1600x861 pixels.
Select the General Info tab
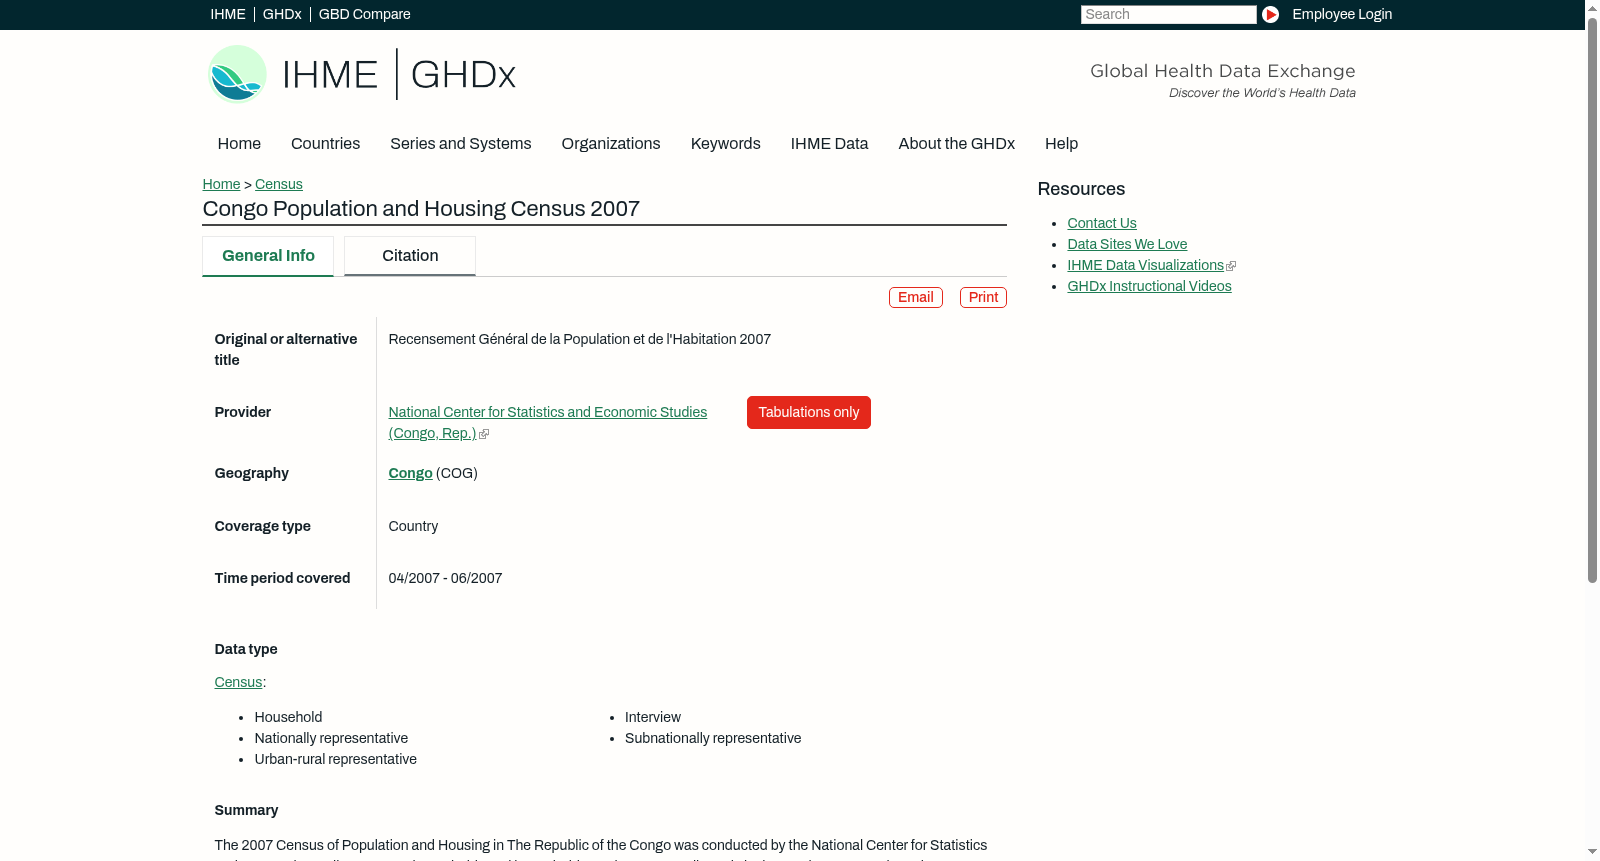click(268, 256)
